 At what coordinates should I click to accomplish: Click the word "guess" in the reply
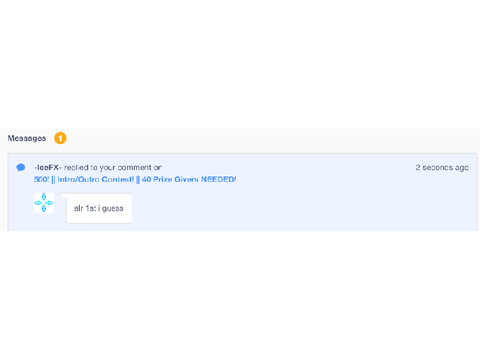click(x=113, y=209)
